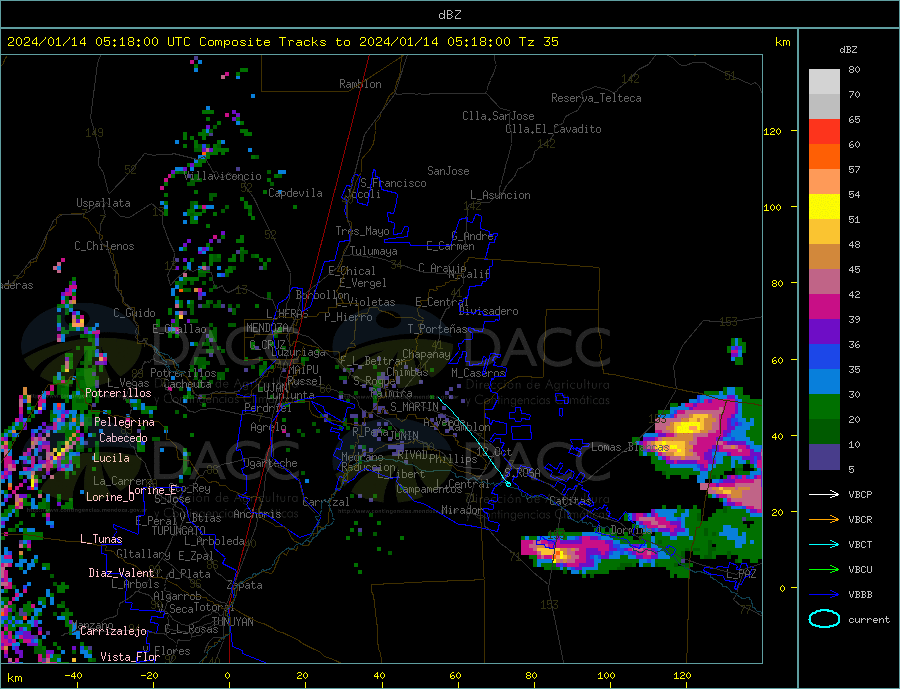Click the 'Ugarteche' place label
900x689 pixels.
point(270,463)
